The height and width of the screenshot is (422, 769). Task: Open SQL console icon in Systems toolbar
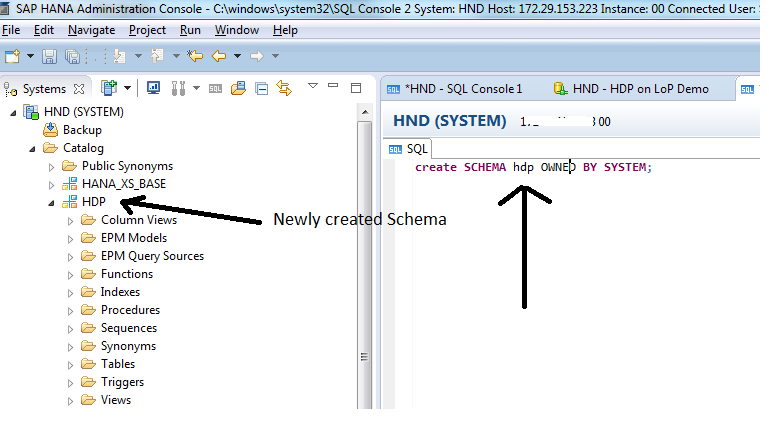pos(214,88)
